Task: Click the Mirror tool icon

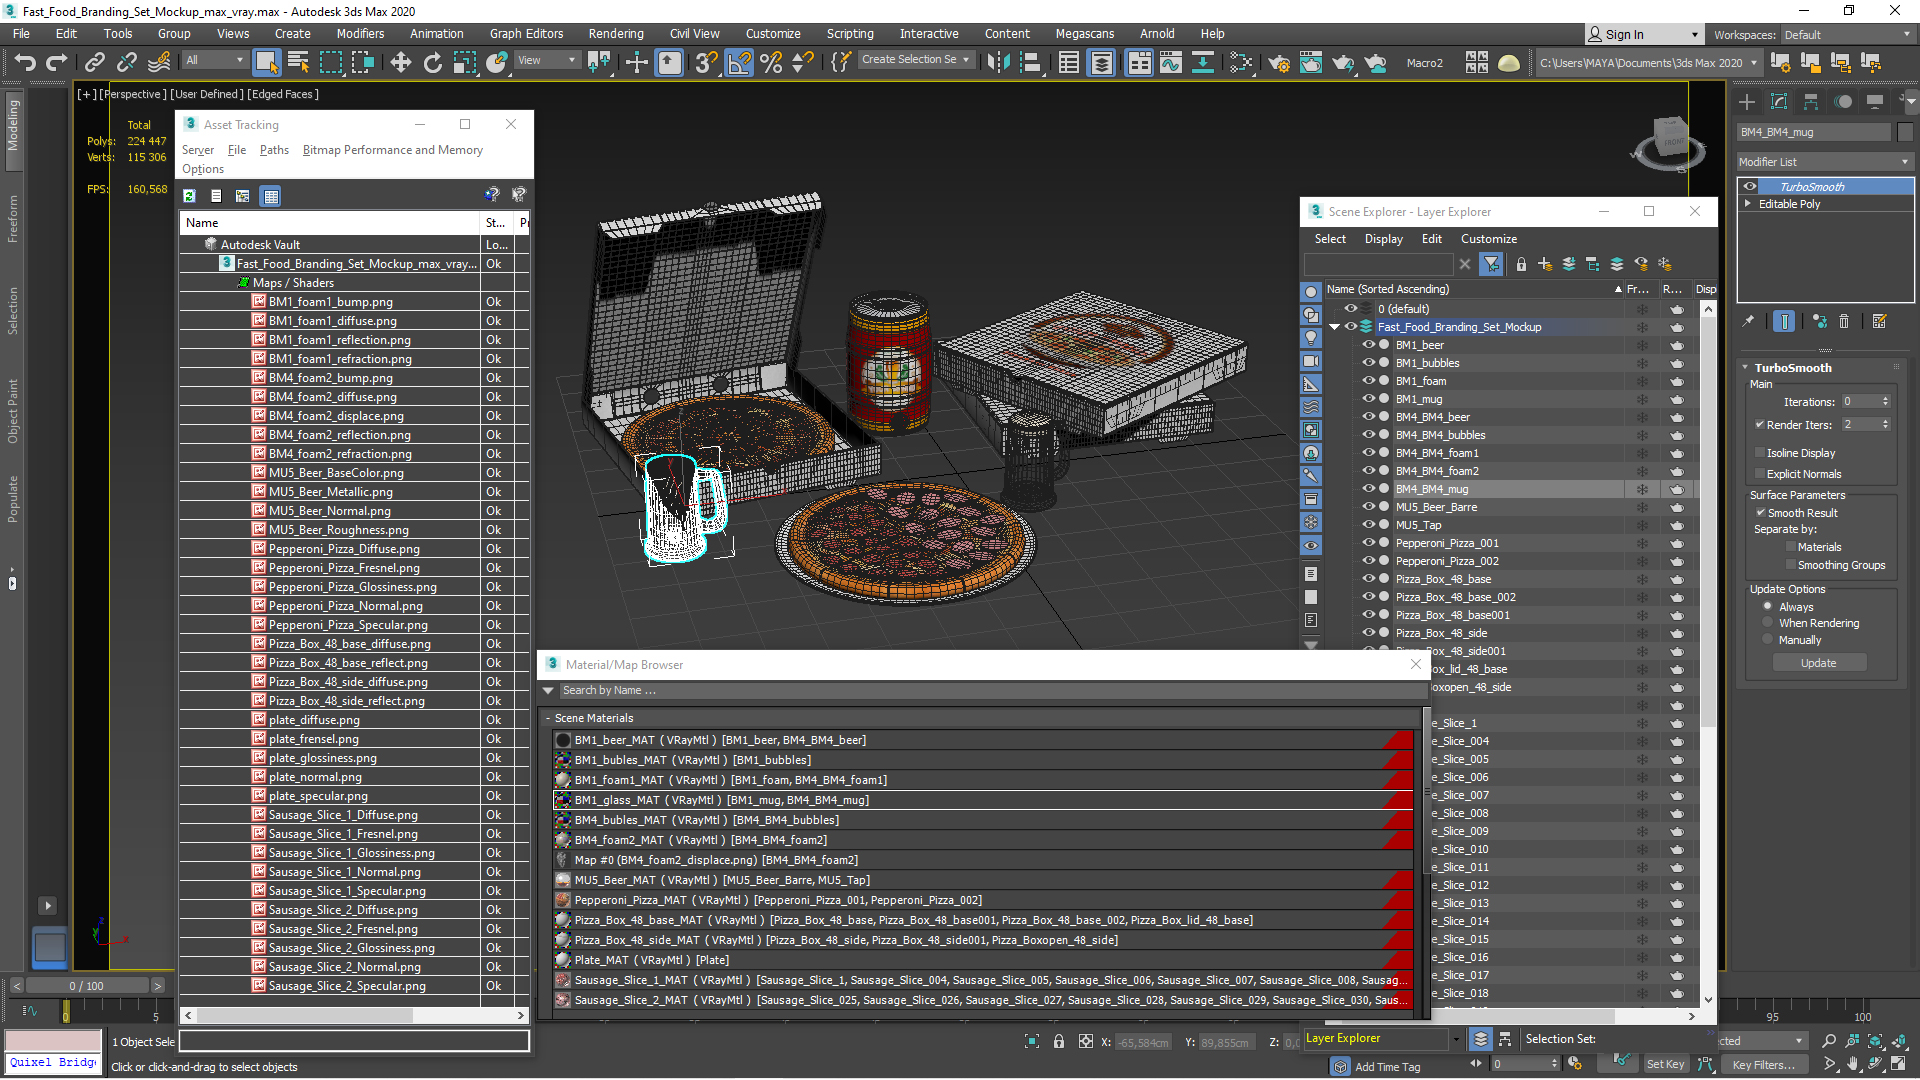Action: 998,63
